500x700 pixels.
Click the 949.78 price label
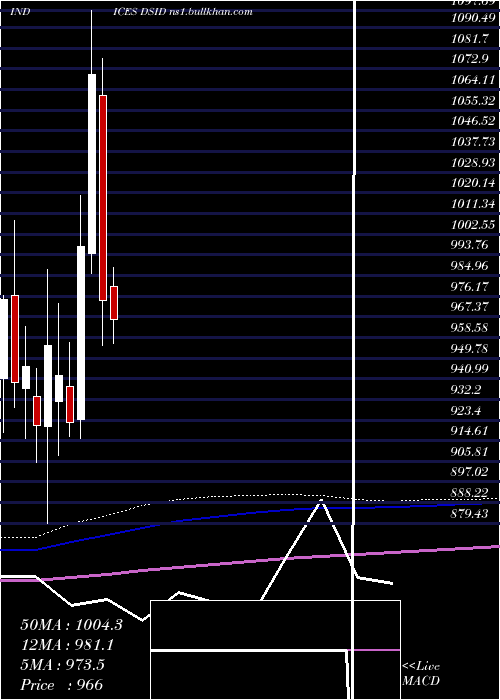(469, 348)
